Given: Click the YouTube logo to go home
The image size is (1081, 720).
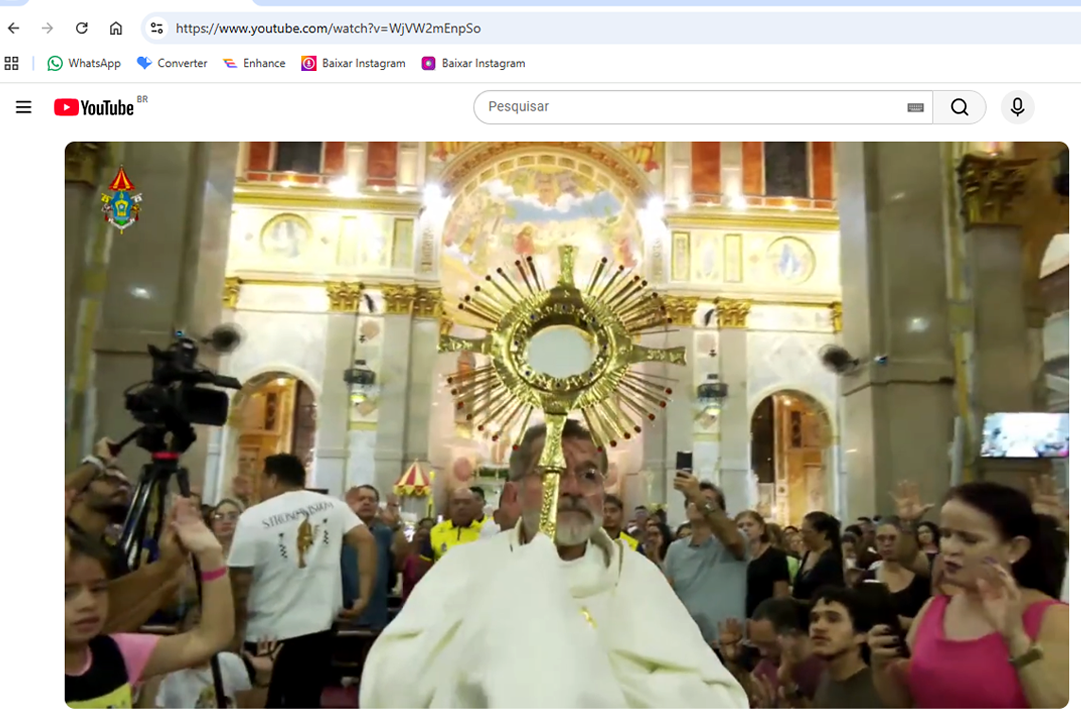Looking at the screenshot, I should click(94, 107).
